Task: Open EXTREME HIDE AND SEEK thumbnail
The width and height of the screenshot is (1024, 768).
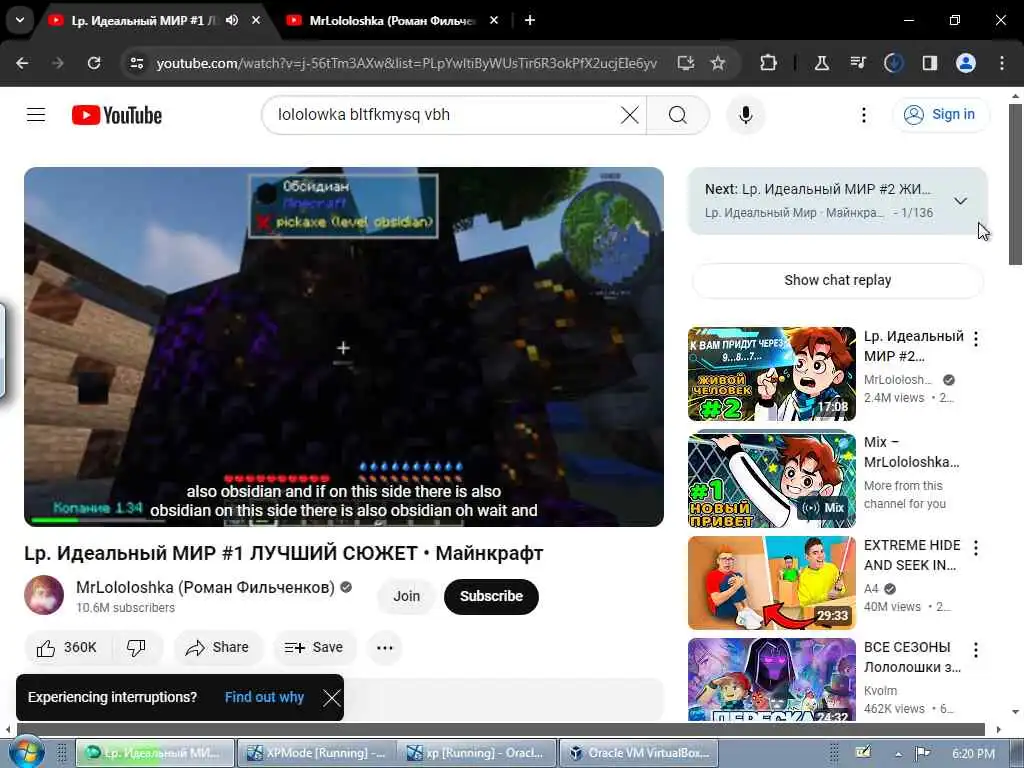Action: pos(771,583)
